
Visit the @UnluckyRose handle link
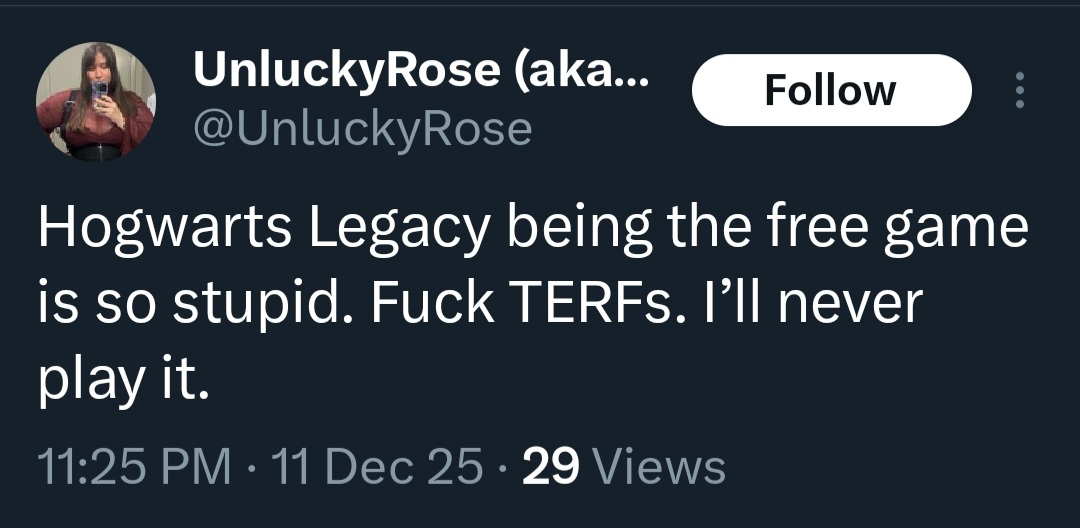tap(362, 129)
